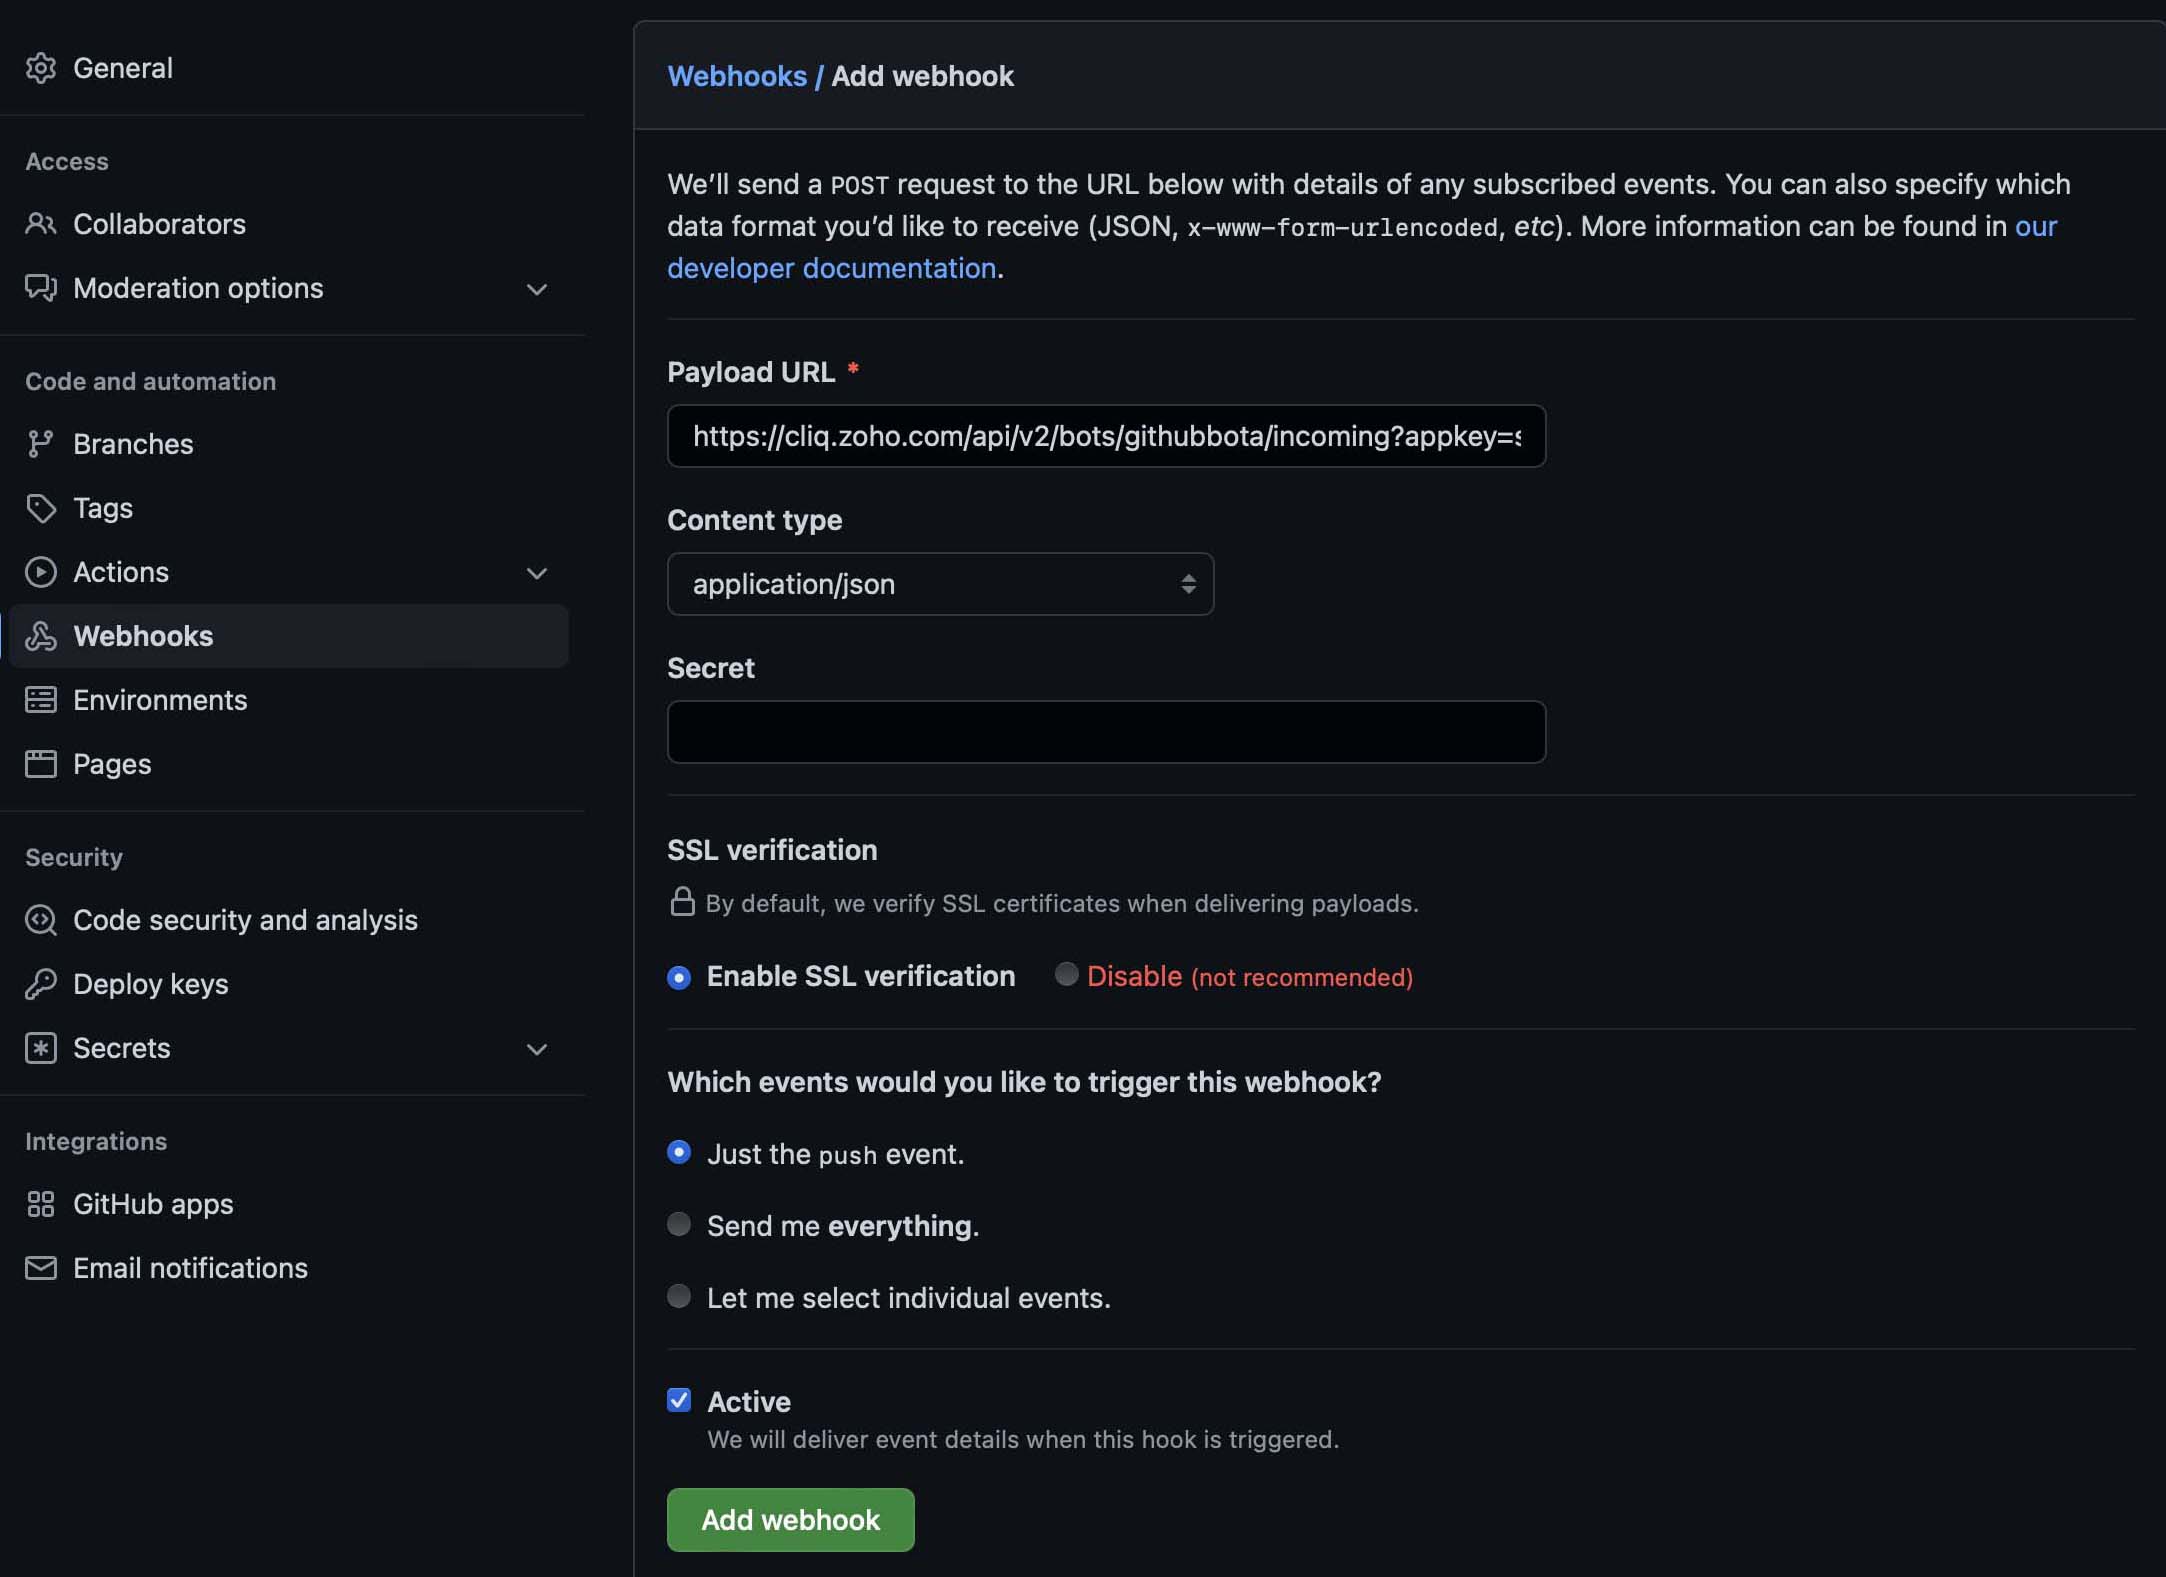Enable SSL verification
The image size is (2166, 1577).
679,976
